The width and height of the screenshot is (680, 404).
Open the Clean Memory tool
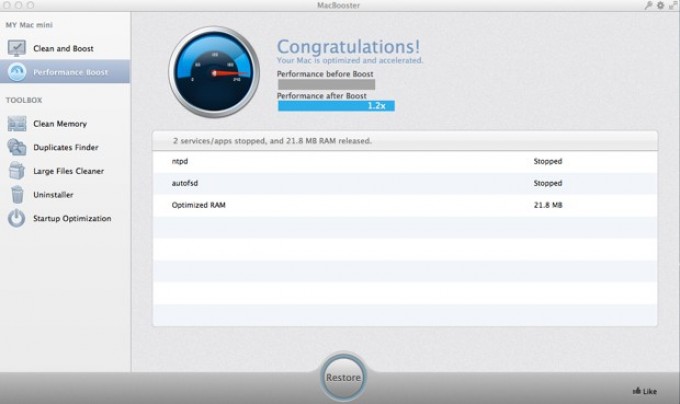pos(60,124)
